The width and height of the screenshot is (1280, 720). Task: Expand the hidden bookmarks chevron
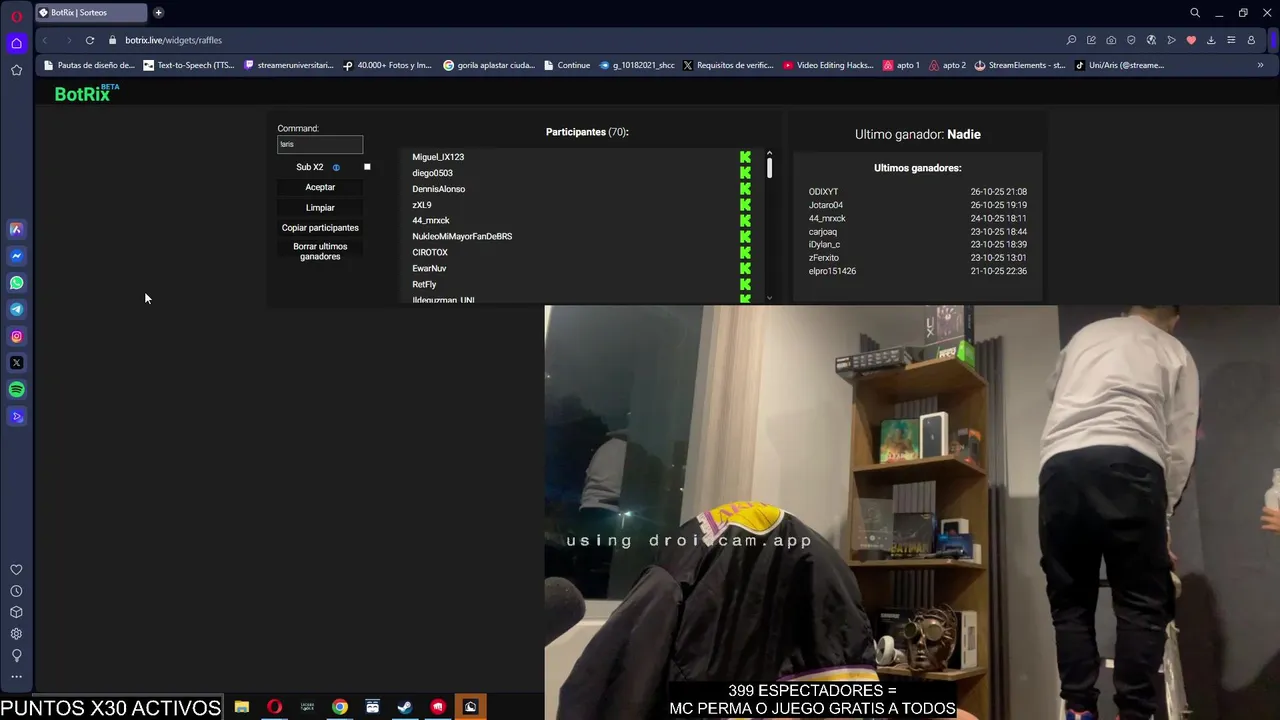1260,65
